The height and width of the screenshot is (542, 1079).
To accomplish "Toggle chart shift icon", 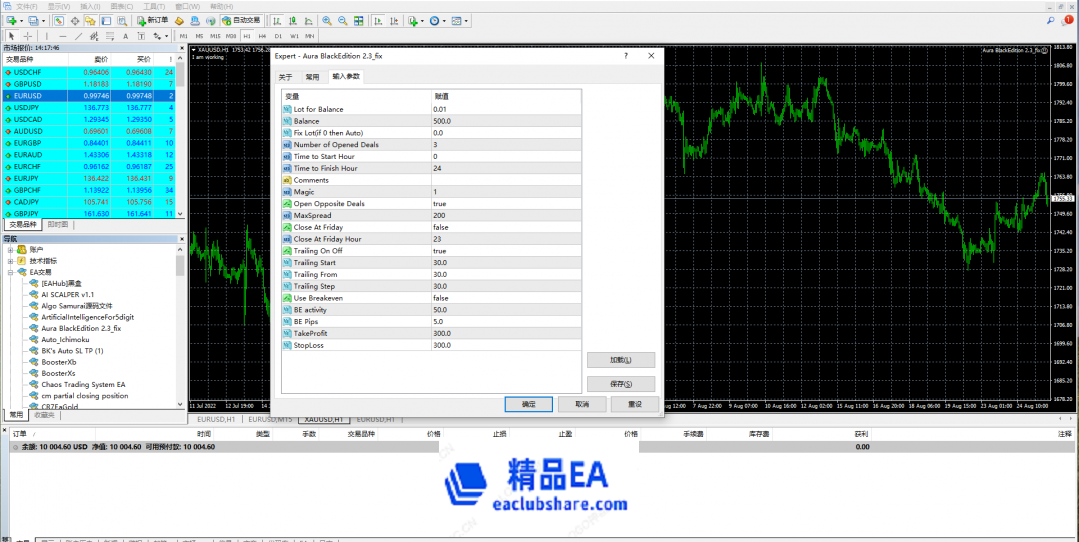I will pyautogui.click(x=394, y=21).
